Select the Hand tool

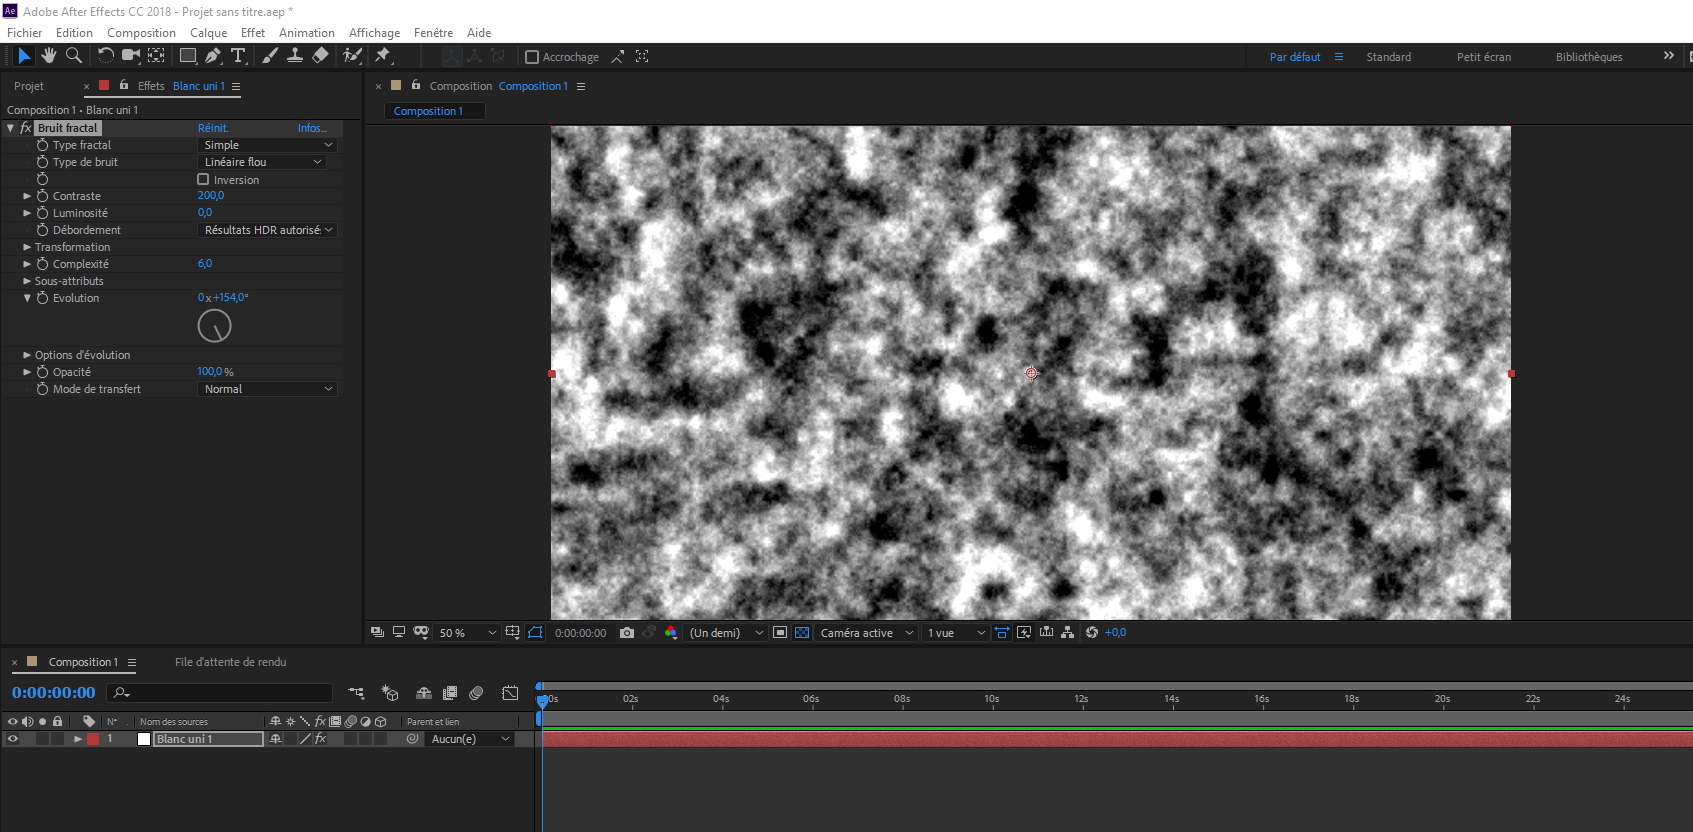[x=48, y=56]
